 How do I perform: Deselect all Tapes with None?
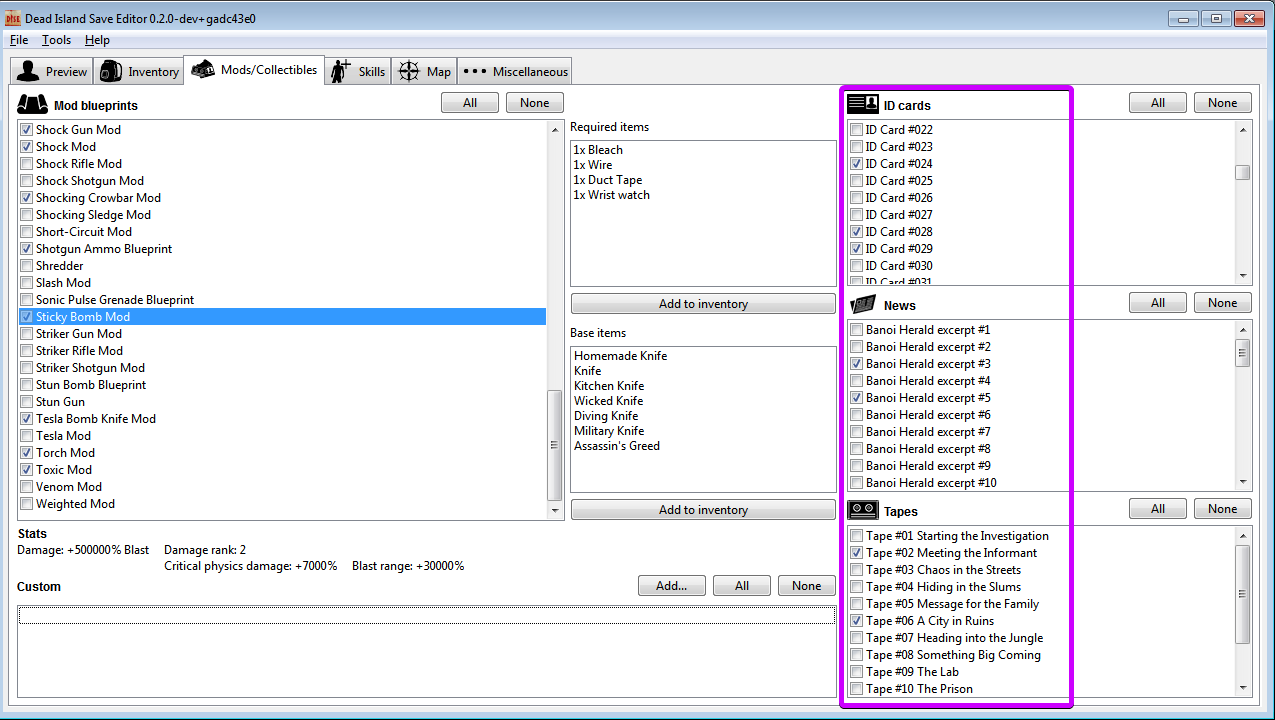[1223, 509]
